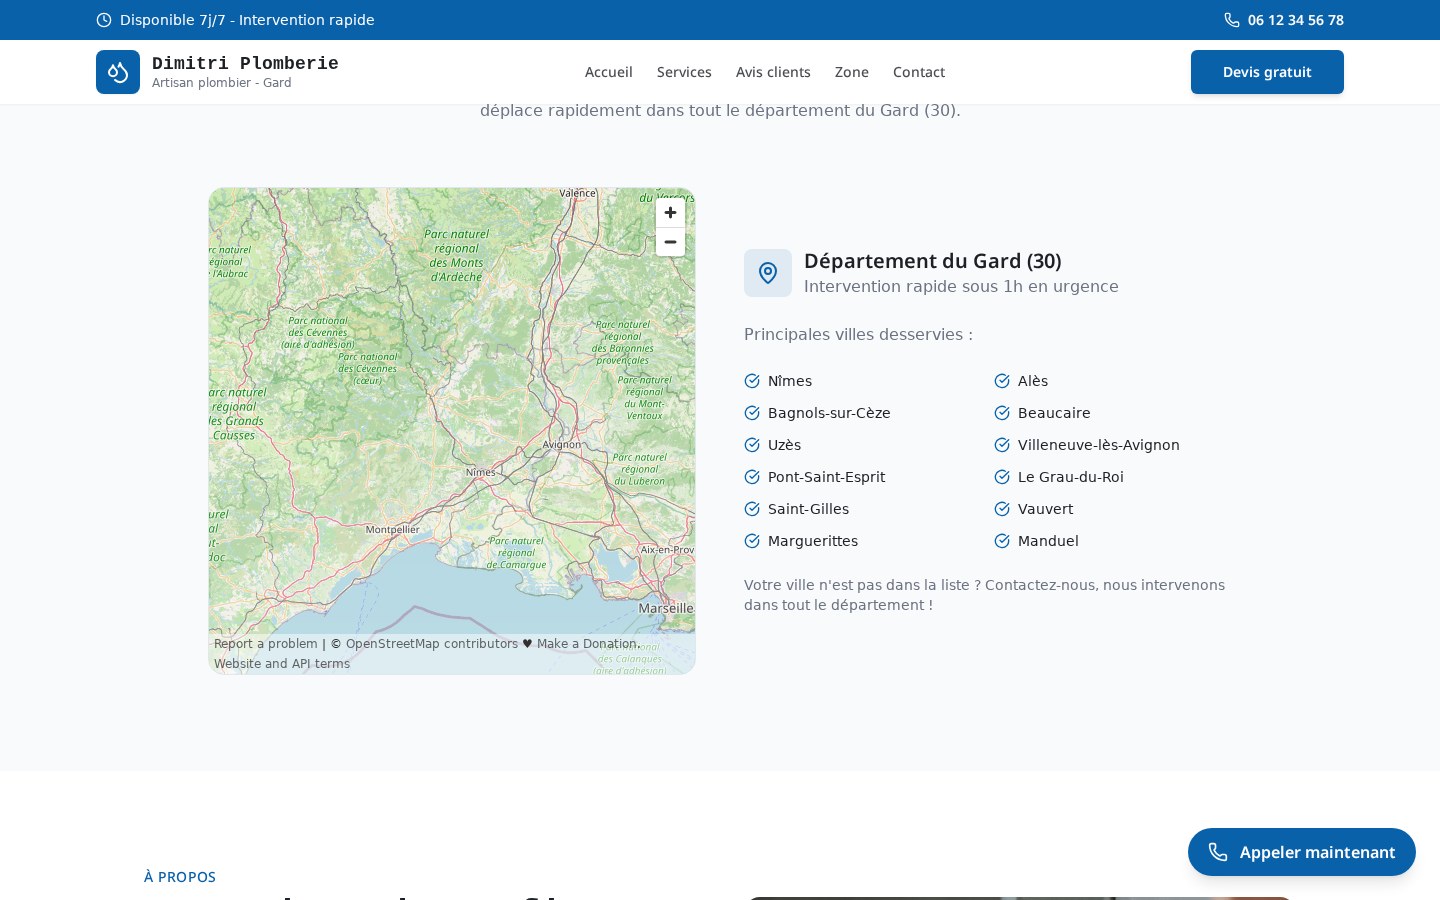Click the Appeler maintenant floating button

(x=1302, y=852)
